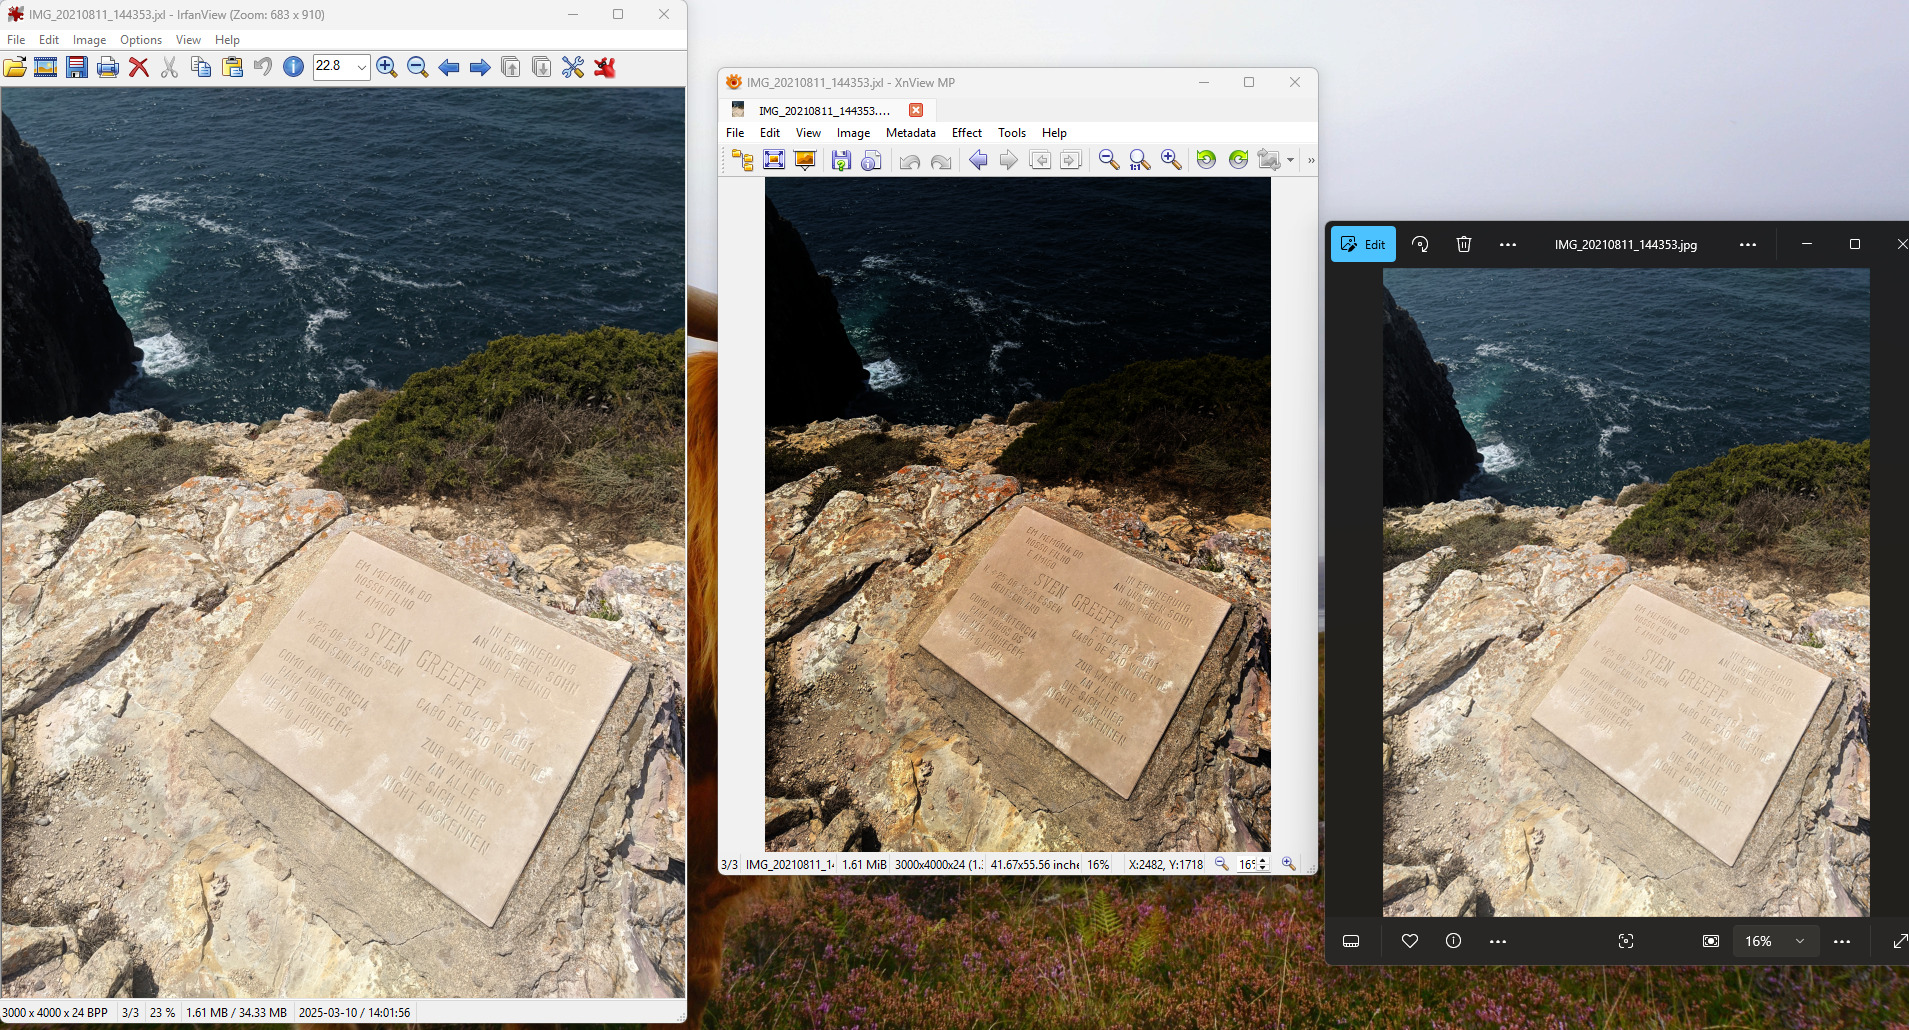Viewport: 1909px width, 1030px height.
Task: Rotate right green icon in XnView MP
Action: point(1238,160)
